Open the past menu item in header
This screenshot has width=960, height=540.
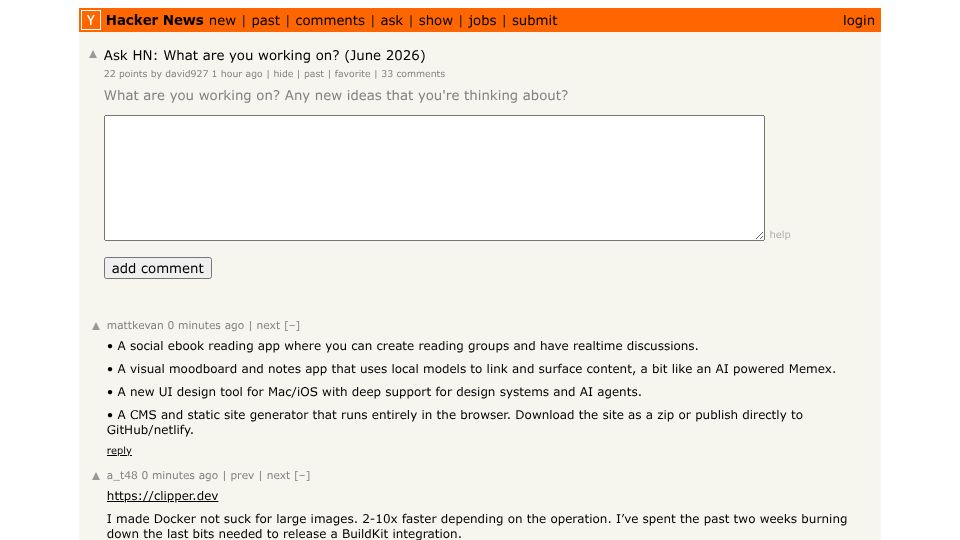pos(266,20)
